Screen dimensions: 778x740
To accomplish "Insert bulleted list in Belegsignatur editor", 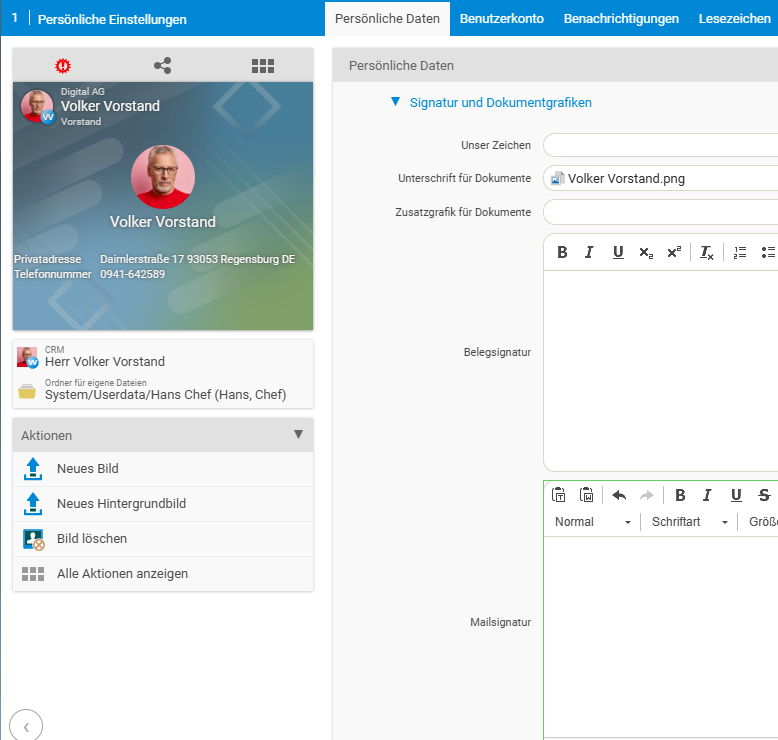I will click(x=768, y=252).
